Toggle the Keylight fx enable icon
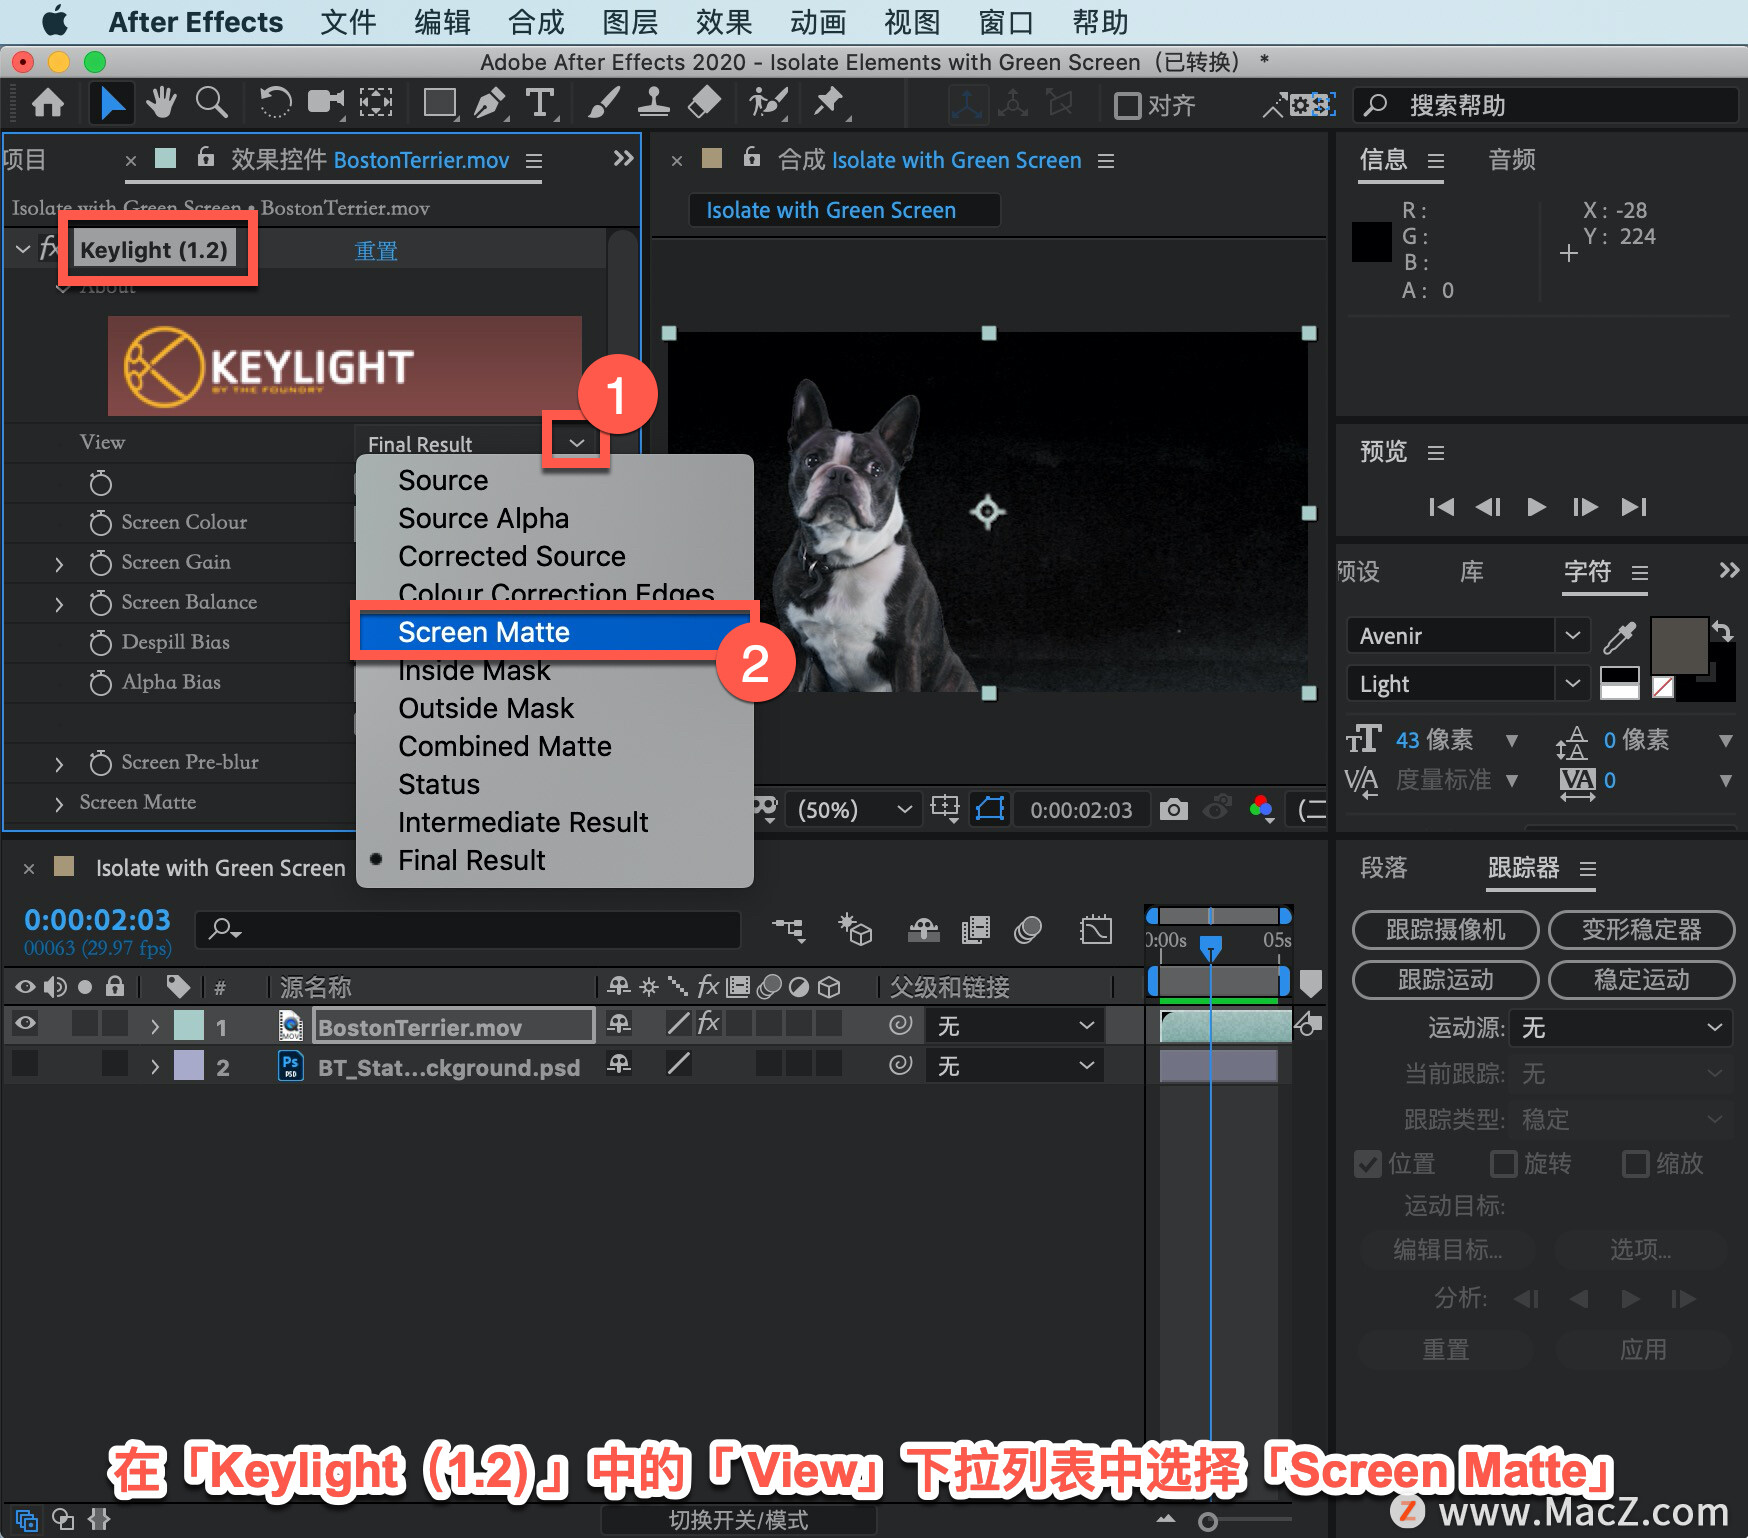1748x1538 pixels. tap(48, 249)
